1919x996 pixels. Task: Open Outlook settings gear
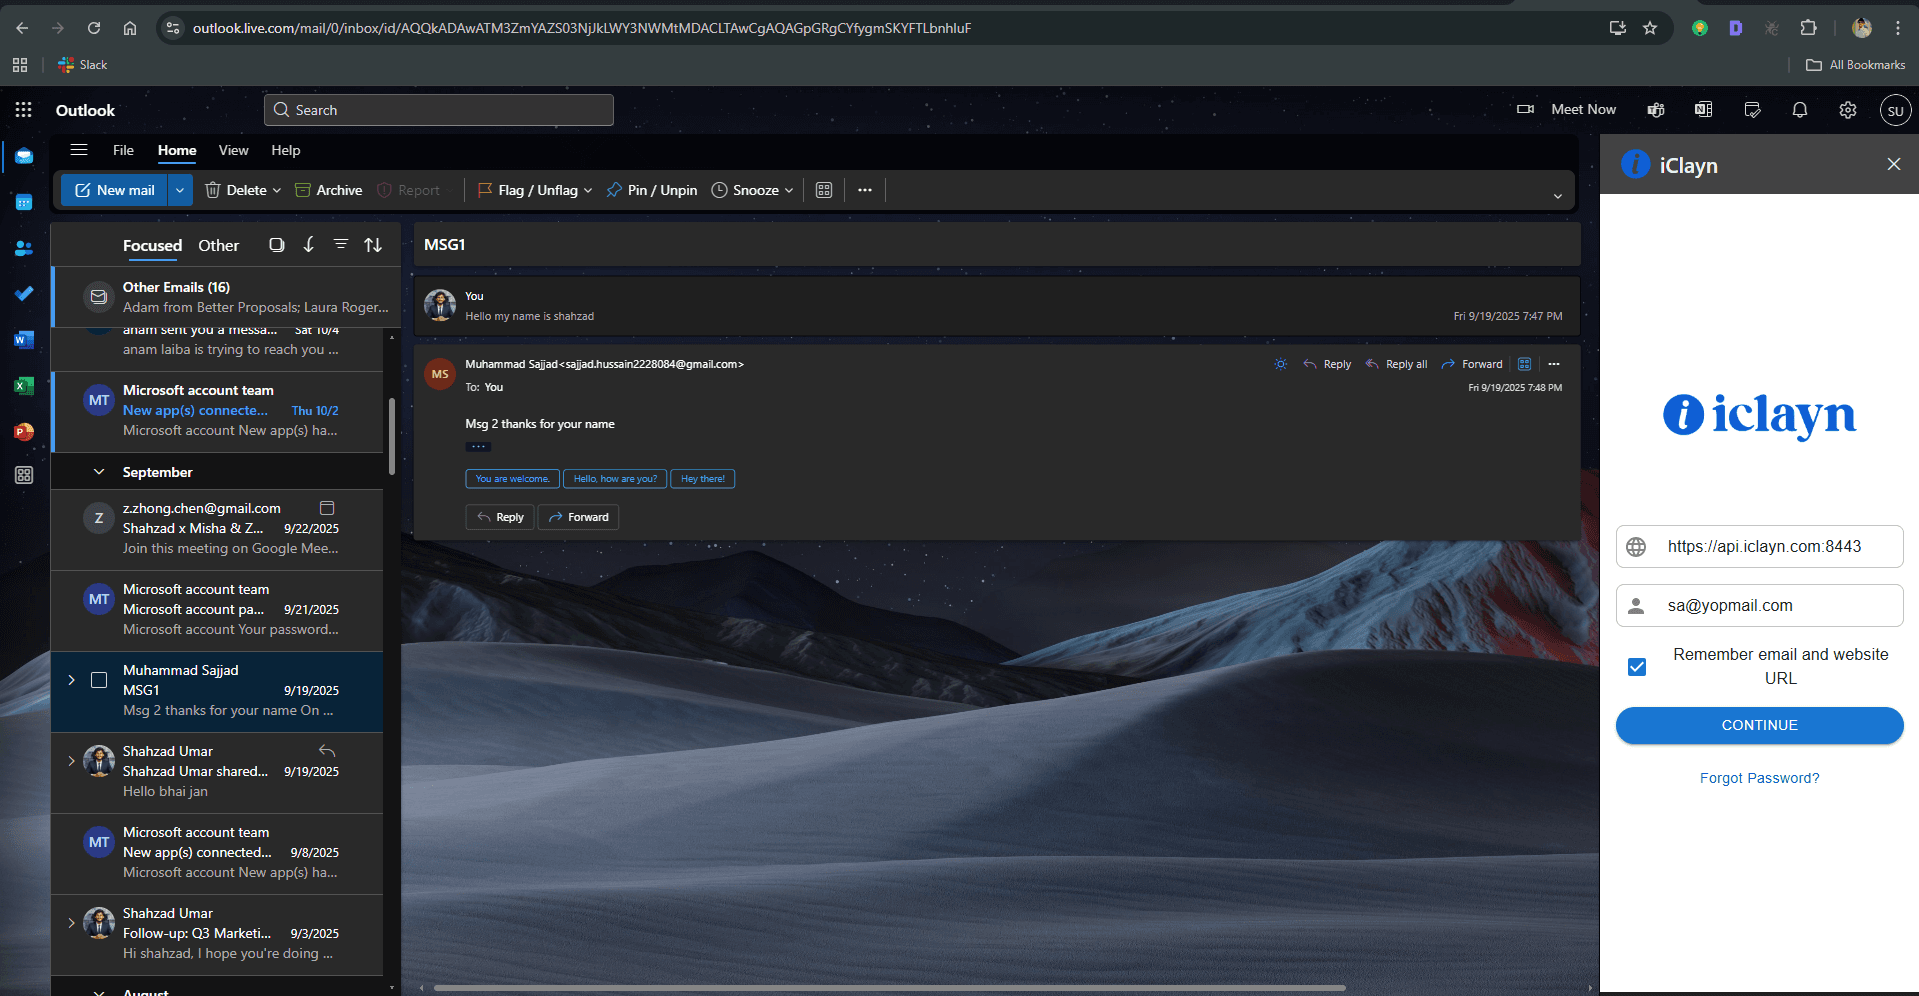point(1848,110)
